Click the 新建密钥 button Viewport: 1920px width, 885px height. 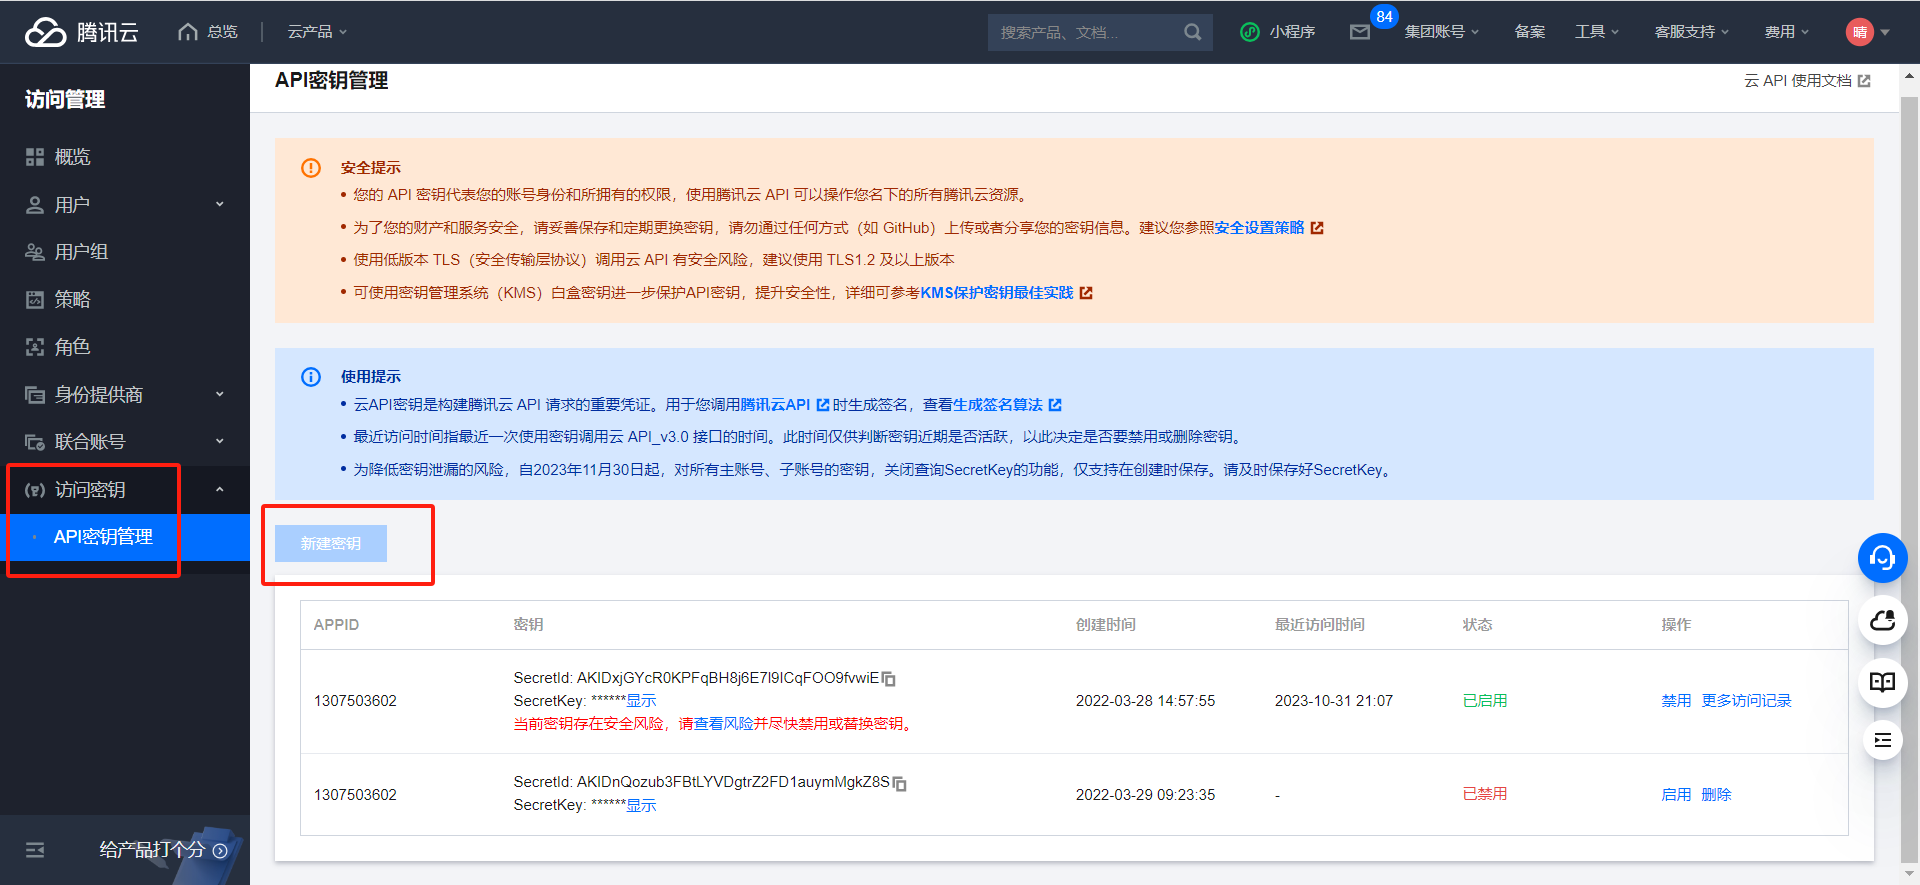click(331, 543)
